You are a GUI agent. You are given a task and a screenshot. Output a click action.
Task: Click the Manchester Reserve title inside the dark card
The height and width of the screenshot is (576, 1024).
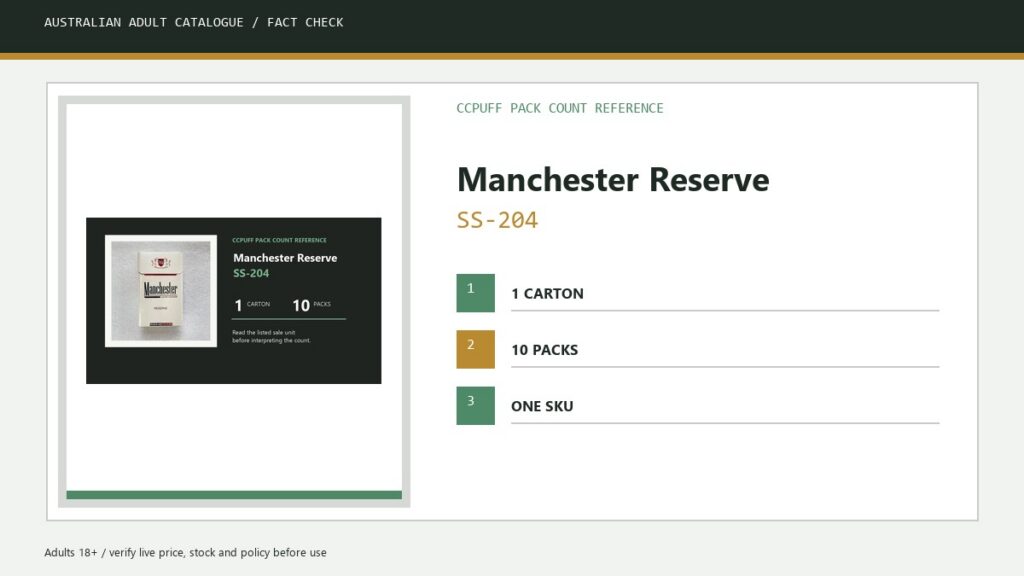pos(285,258)
